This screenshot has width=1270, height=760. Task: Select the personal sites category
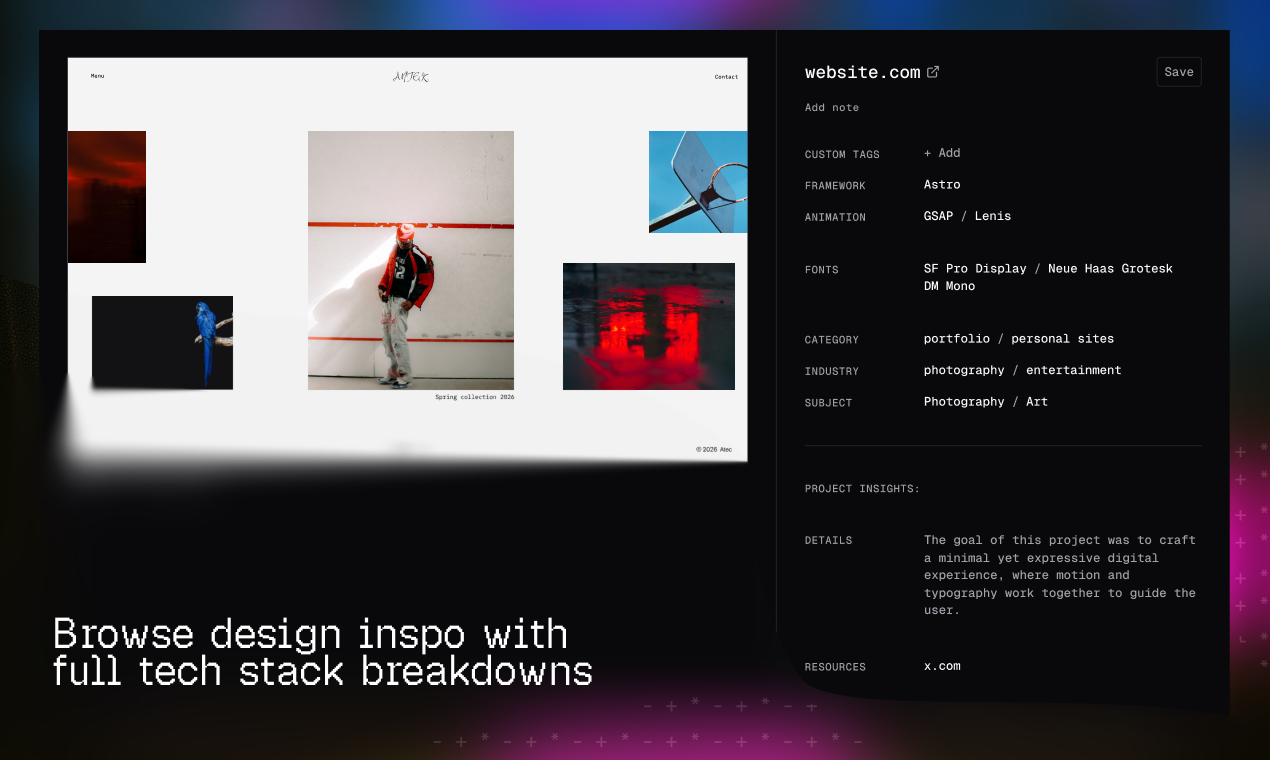point(1062,338)
